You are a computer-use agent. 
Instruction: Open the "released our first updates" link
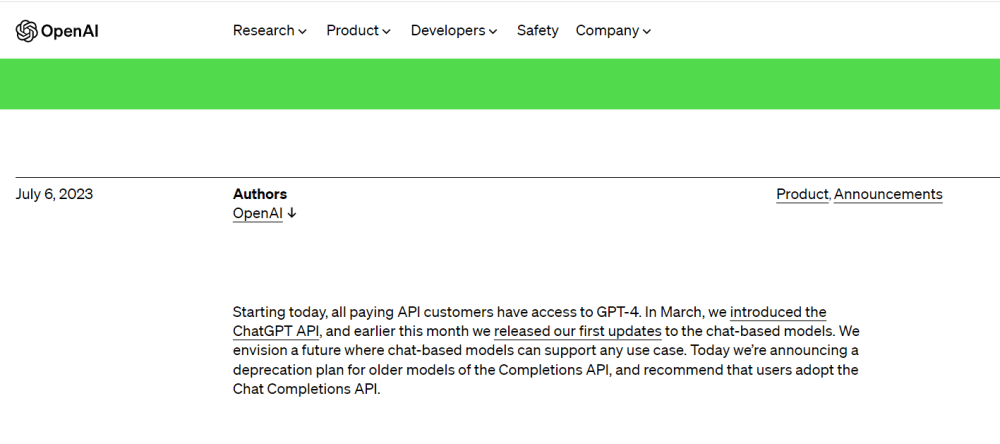(578, 331)
